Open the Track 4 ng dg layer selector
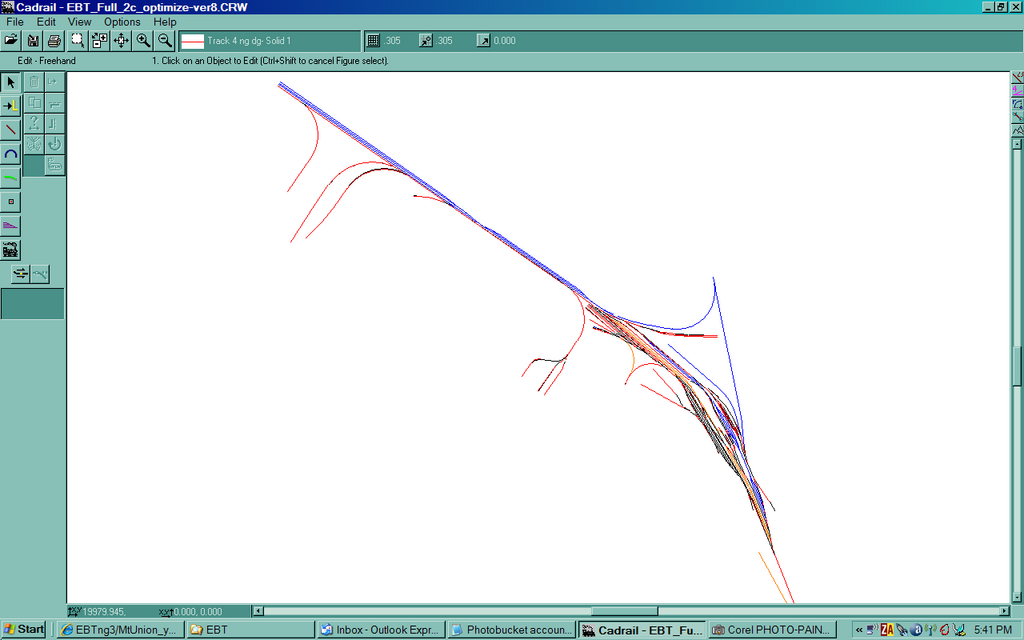 [x=269, y=40]
